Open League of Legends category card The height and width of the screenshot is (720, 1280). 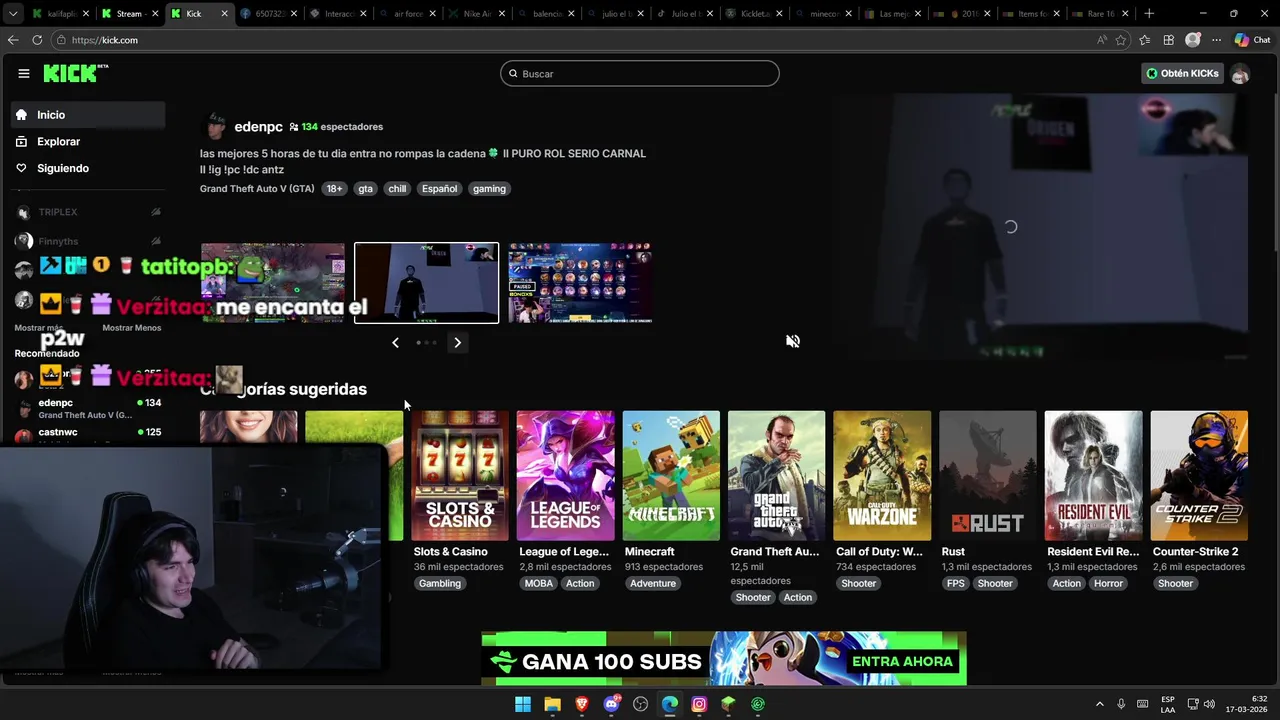pyautogui.click(x=565, y=476)
